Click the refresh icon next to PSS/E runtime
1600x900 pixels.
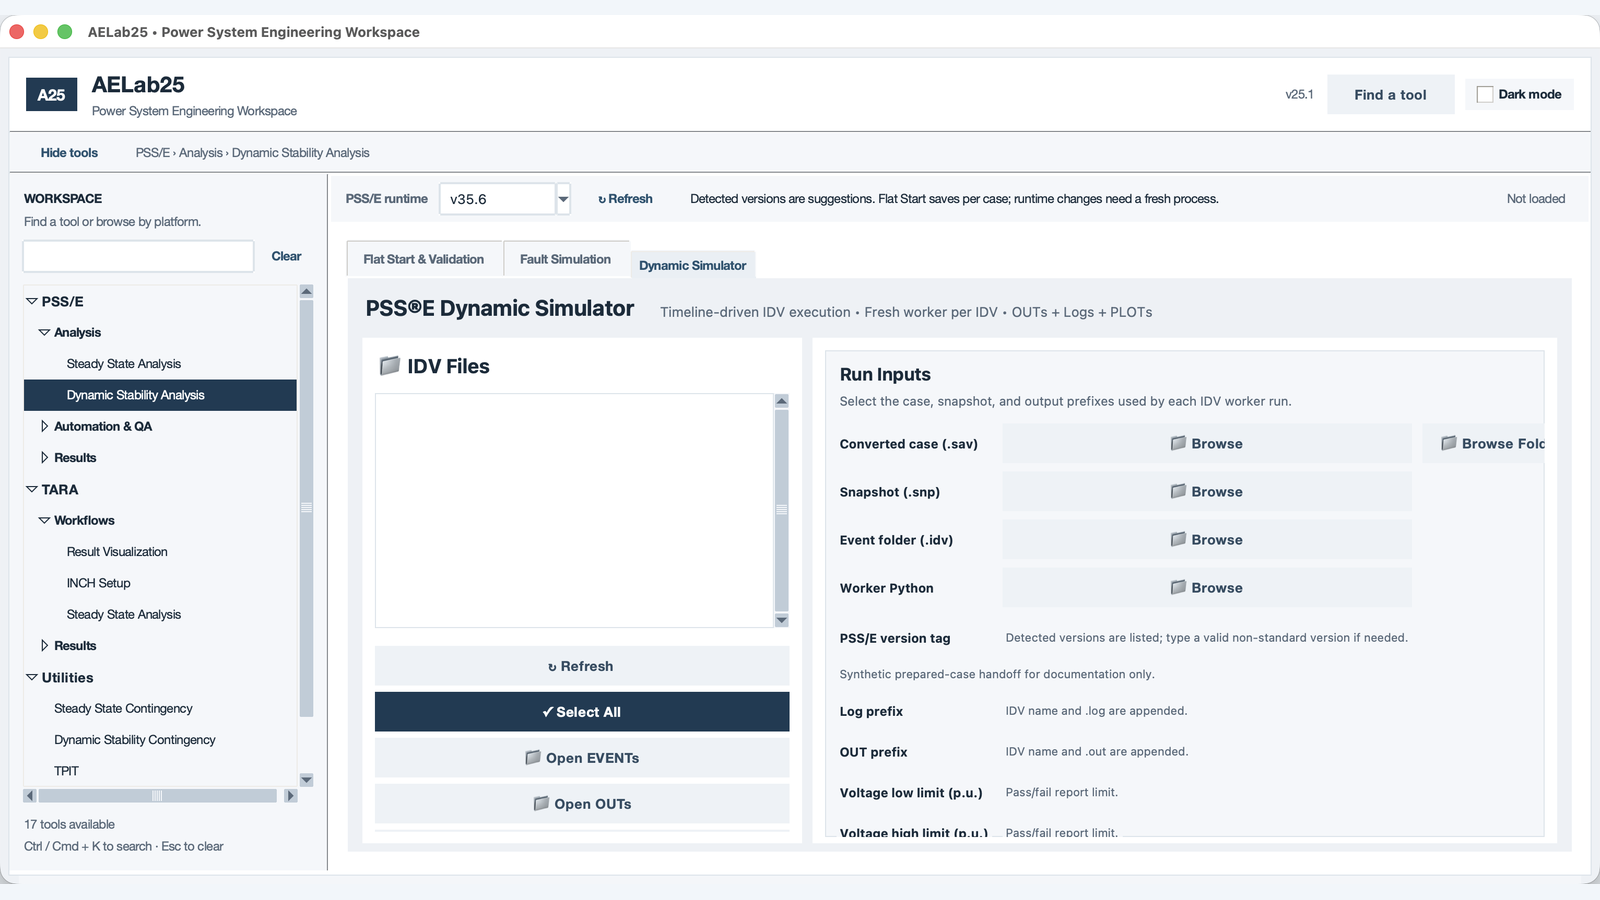pyautogui.click(x=602, y=199)
